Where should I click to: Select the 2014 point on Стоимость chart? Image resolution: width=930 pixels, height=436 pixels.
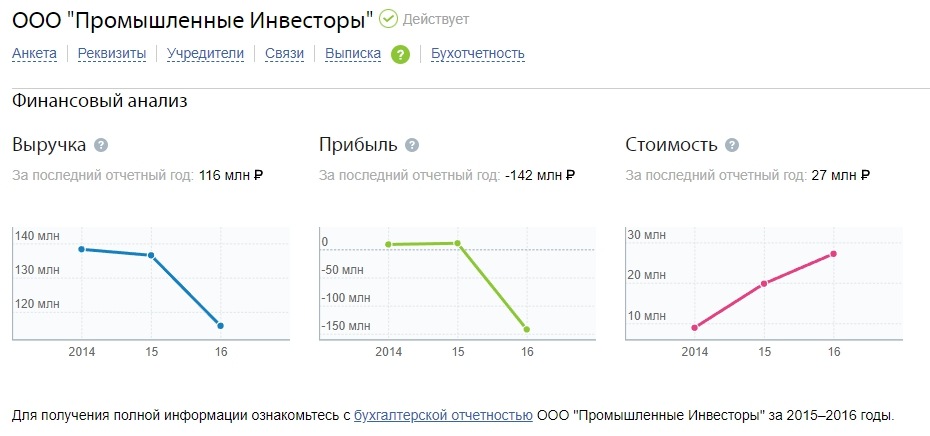click(x=695, y=327)
